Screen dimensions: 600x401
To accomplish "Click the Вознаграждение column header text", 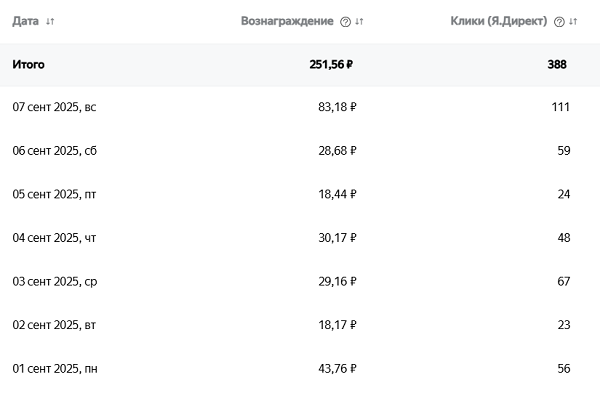I will [287, 21].
